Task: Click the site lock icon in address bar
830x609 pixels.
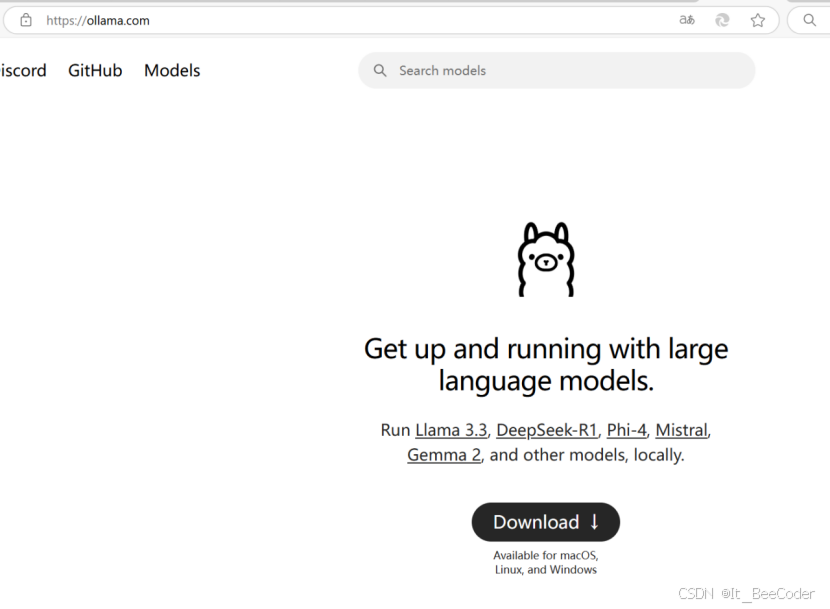Action: (x=26, y=21)
